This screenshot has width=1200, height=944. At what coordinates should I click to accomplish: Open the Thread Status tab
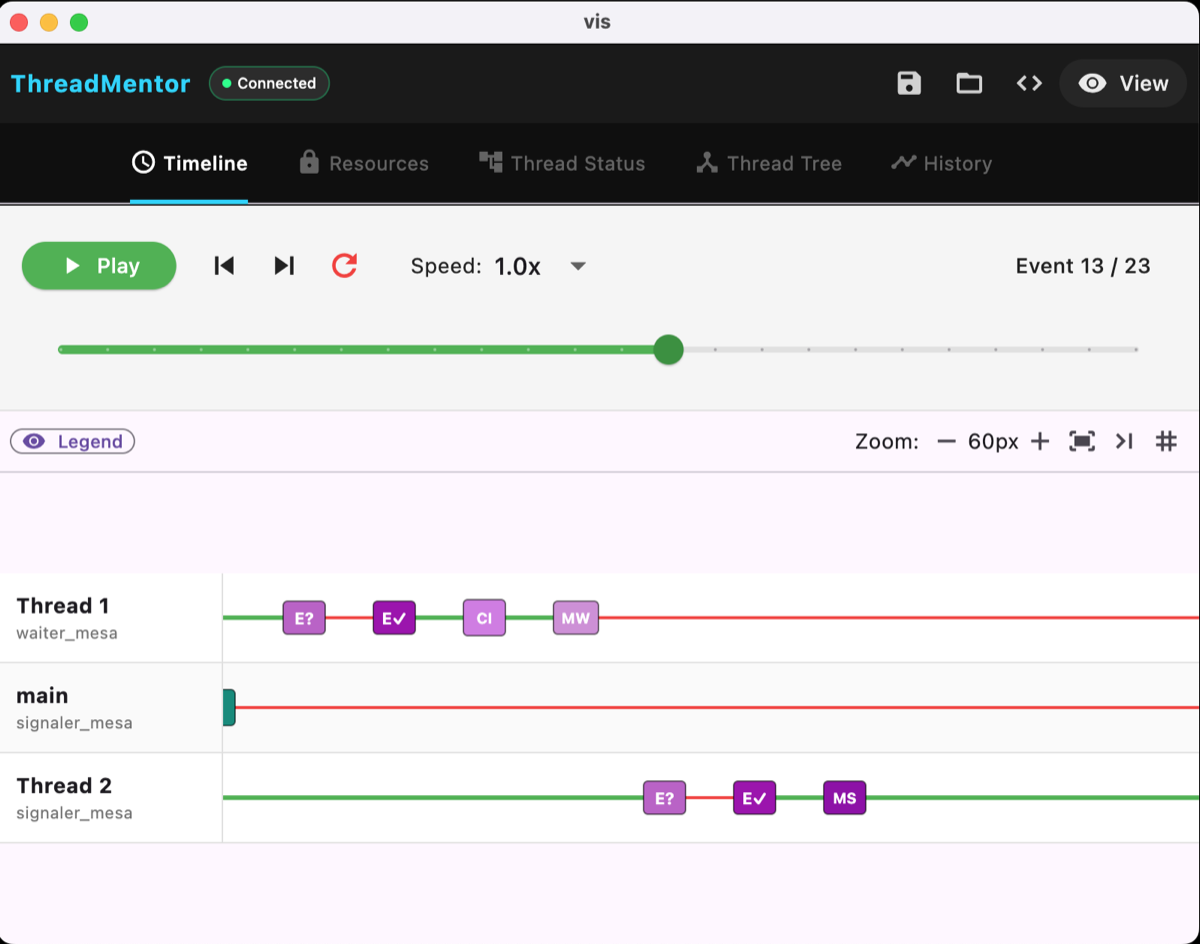(562, 163)
